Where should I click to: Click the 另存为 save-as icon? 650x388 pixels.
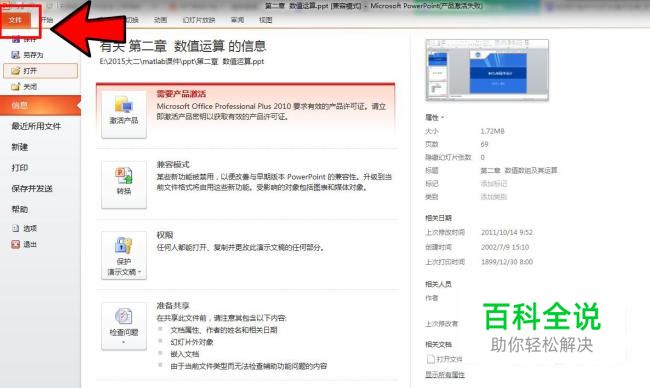coord(16,55)
